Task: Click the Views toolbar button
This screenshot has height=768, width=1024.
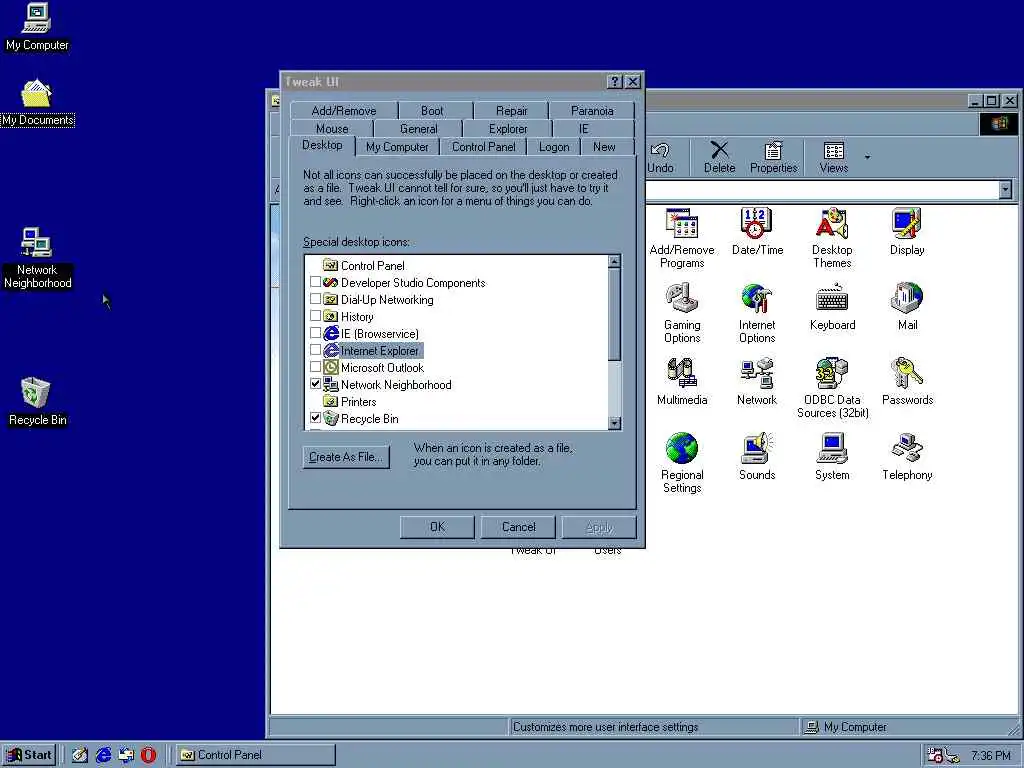Action: tap(834, 158)
